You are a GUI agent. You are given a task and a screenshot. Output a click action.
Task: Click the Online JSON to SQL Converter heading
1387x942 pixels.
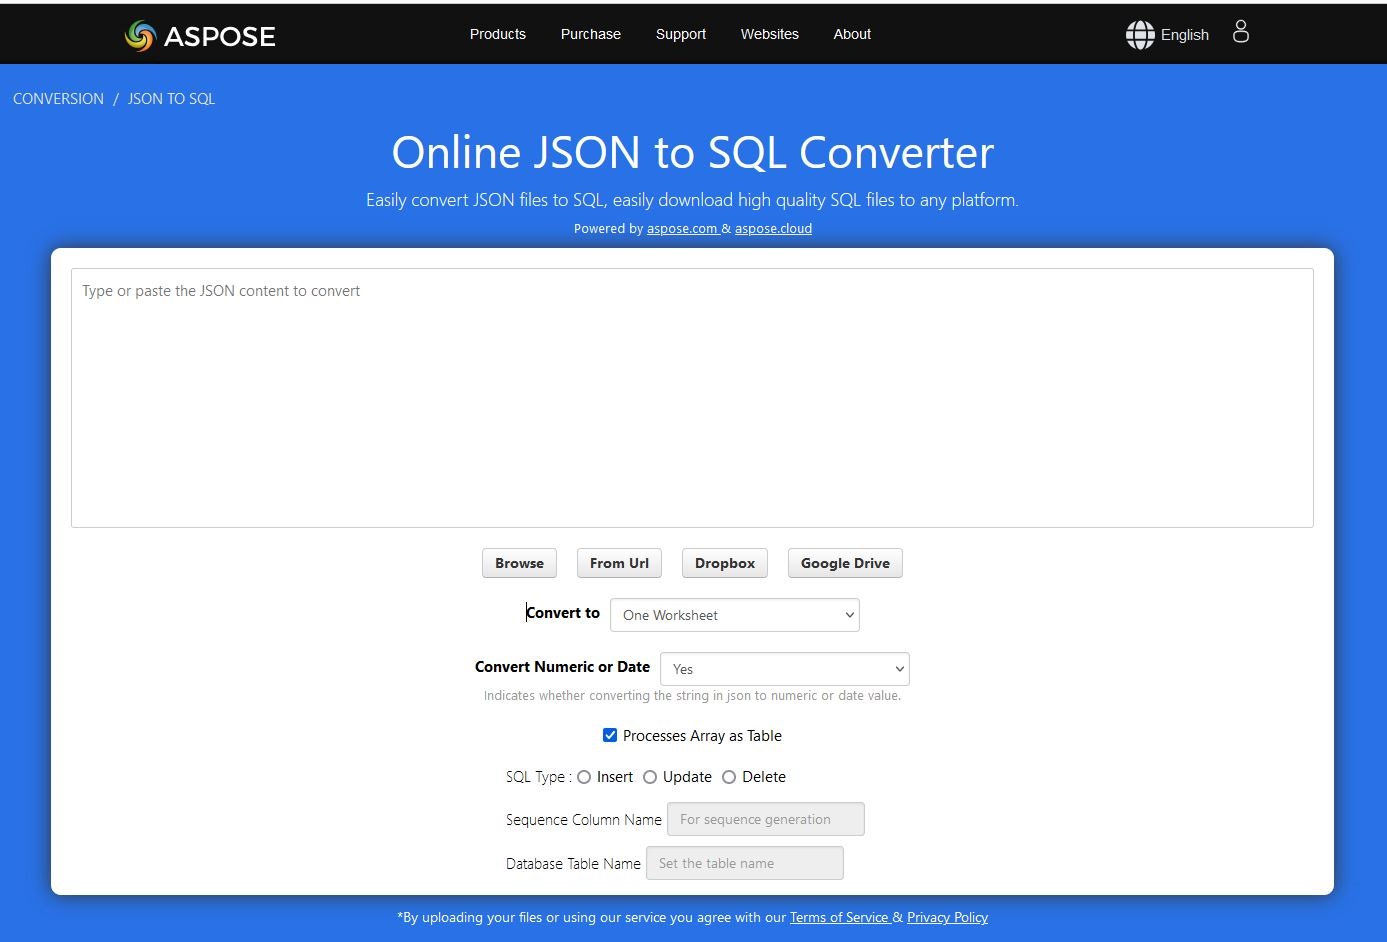pyautogui.click(x=693, y=153)
